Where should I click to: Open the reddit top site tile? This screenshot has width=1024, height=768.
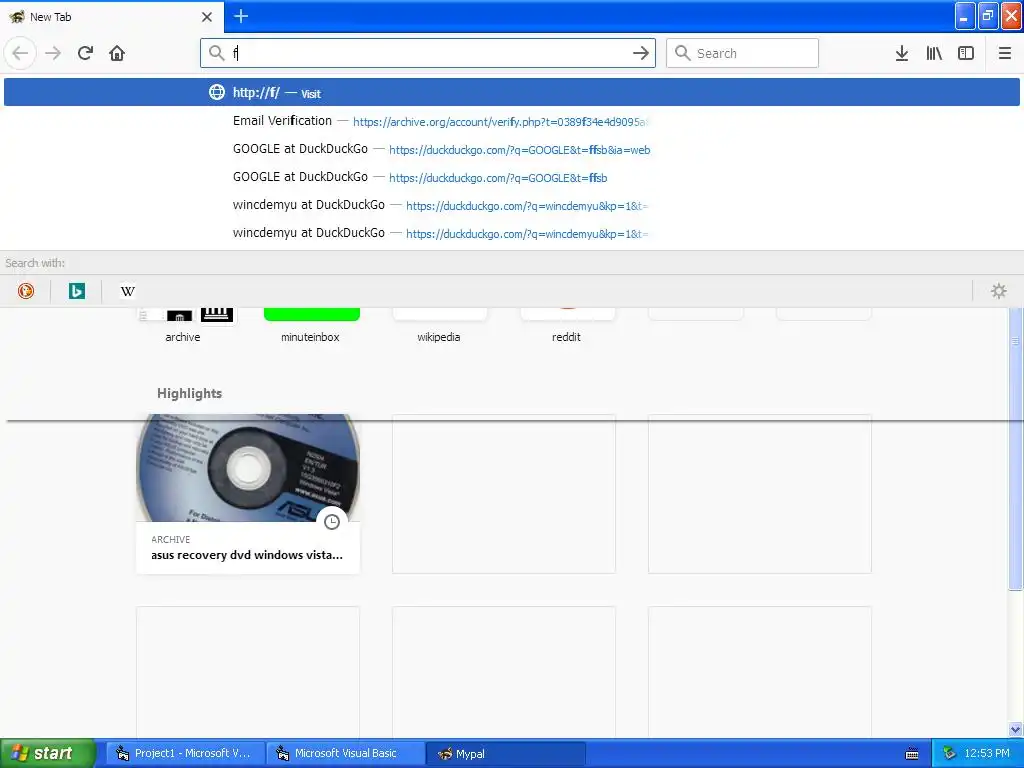pos(567,325)
